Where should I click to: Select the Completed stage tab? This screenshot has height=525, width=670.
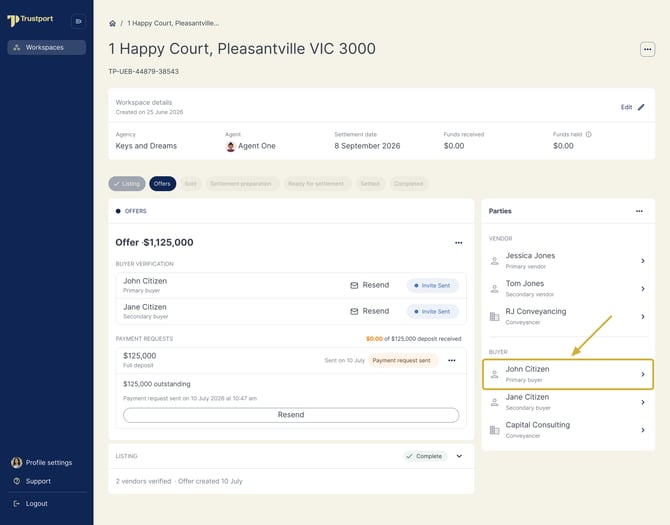click(408, 184)
